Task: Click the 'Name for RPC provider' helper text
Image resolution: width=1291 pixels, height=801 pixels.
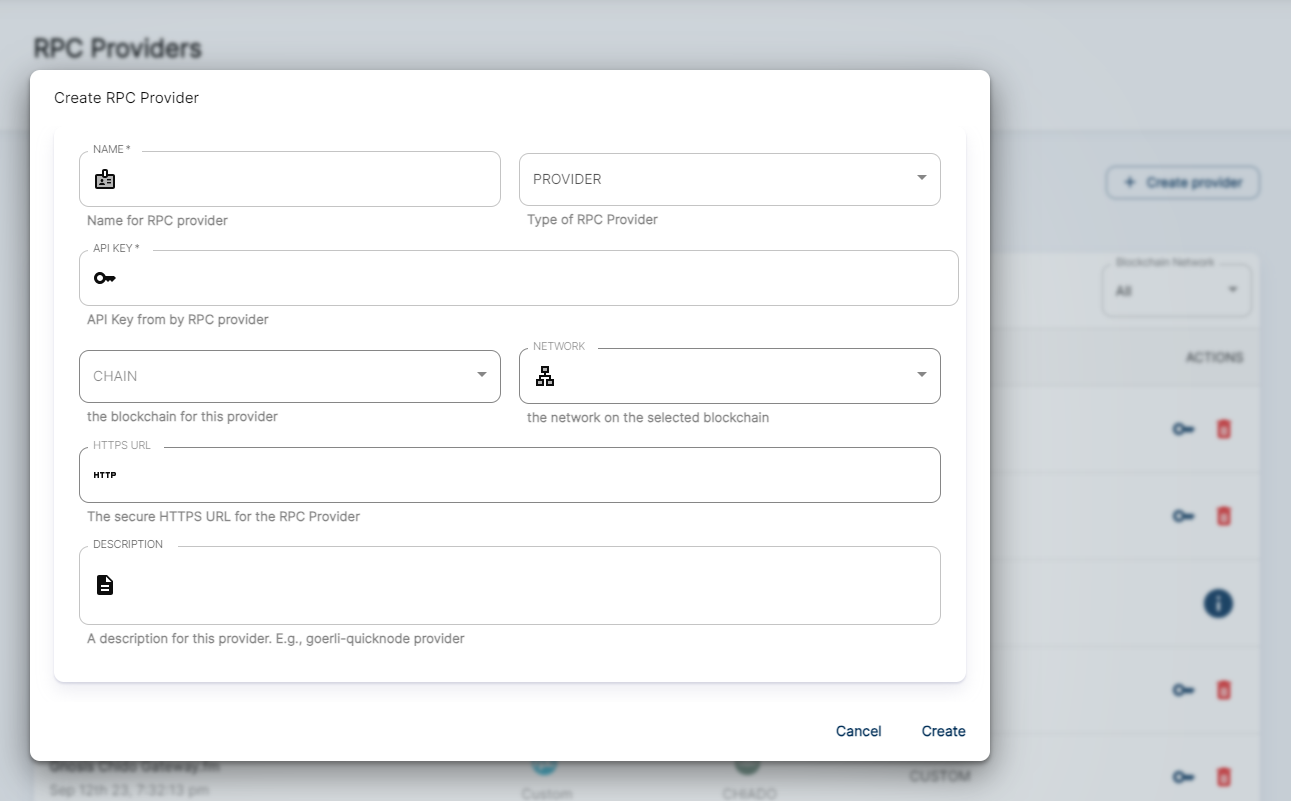Action: click(157, 220)
